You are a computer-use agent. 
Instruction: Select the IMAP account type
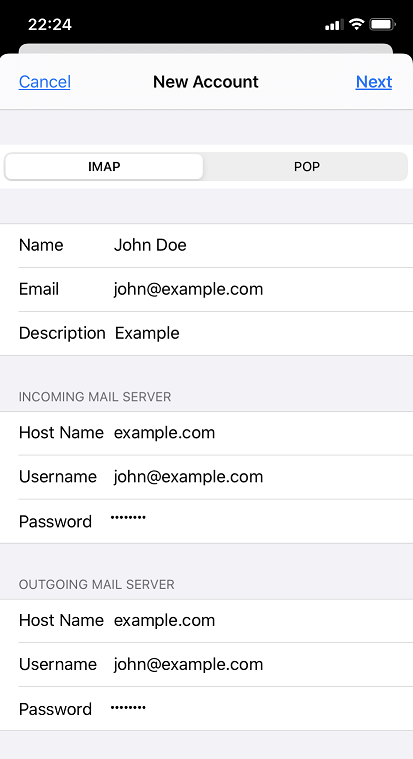point(104,167)
